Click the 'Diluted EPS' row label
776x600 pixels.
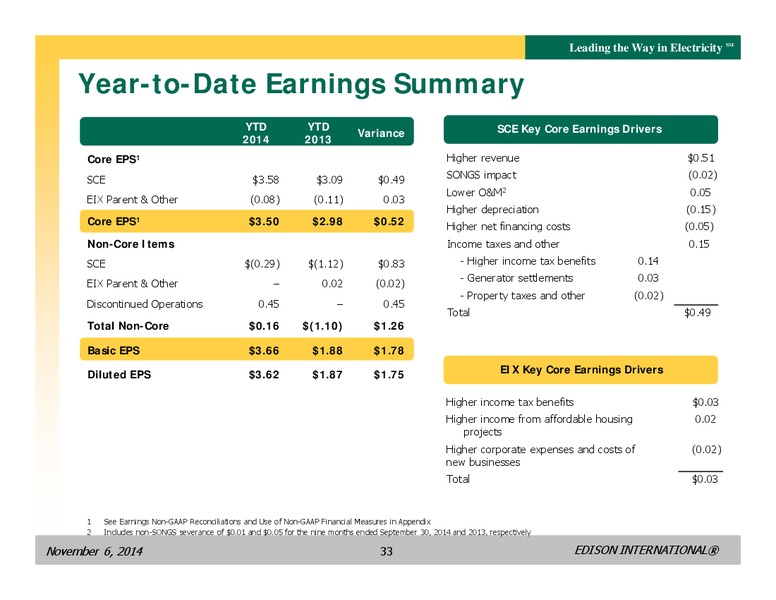click(119, 375)
